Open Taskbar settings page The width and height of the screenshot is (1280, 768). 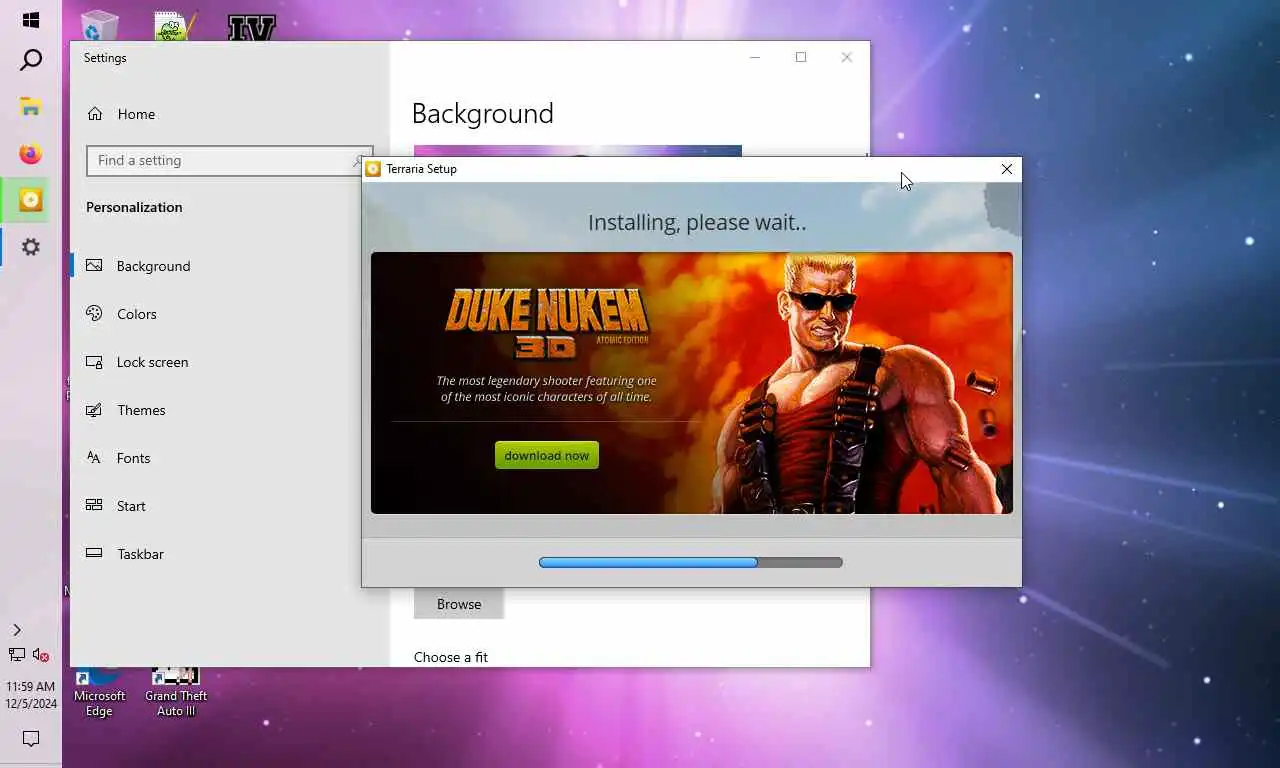(x=140, y=554)
